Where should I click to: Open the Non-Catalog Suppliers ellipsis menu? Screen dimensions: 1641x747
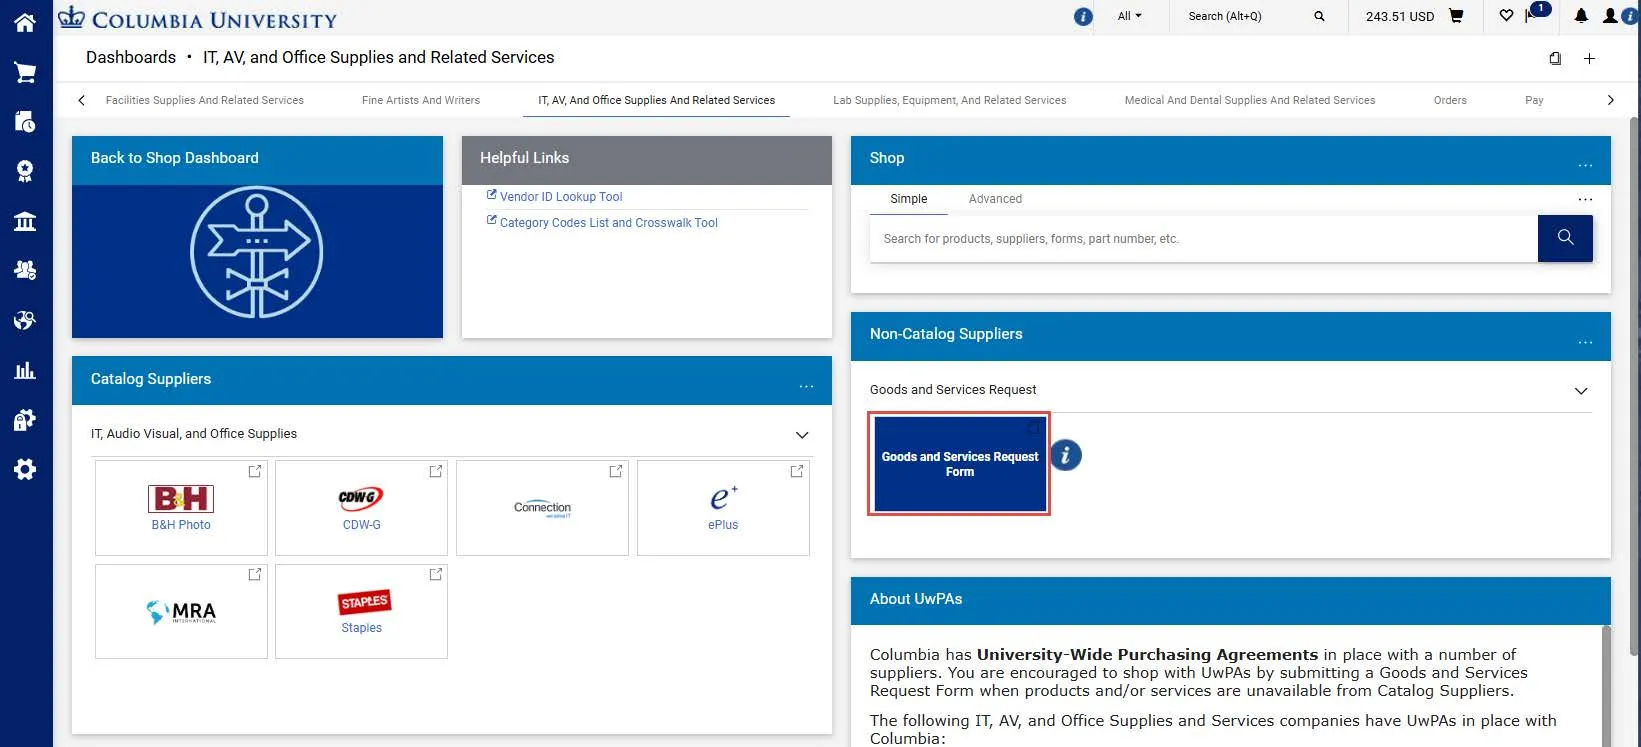1585,342
